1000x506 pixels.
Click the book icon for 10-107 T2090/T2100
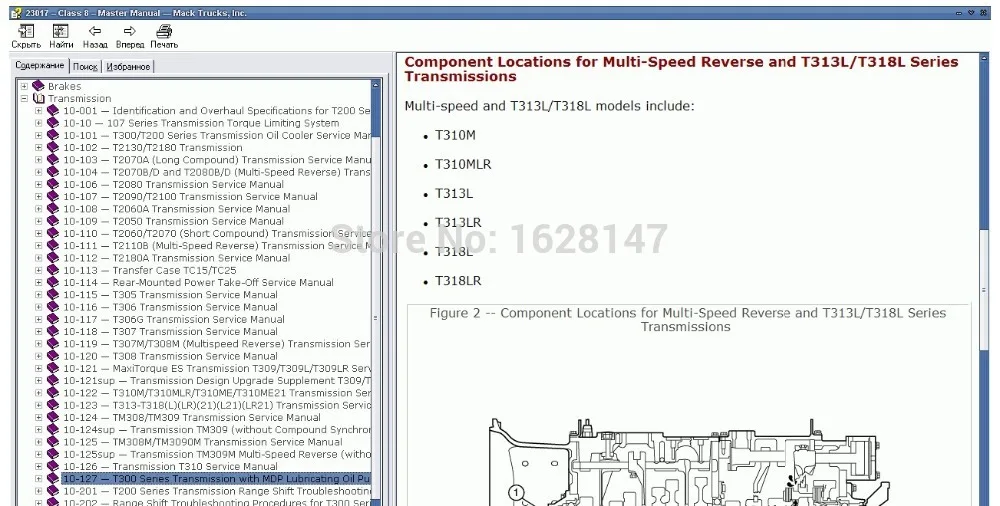[x=53, y=197]
